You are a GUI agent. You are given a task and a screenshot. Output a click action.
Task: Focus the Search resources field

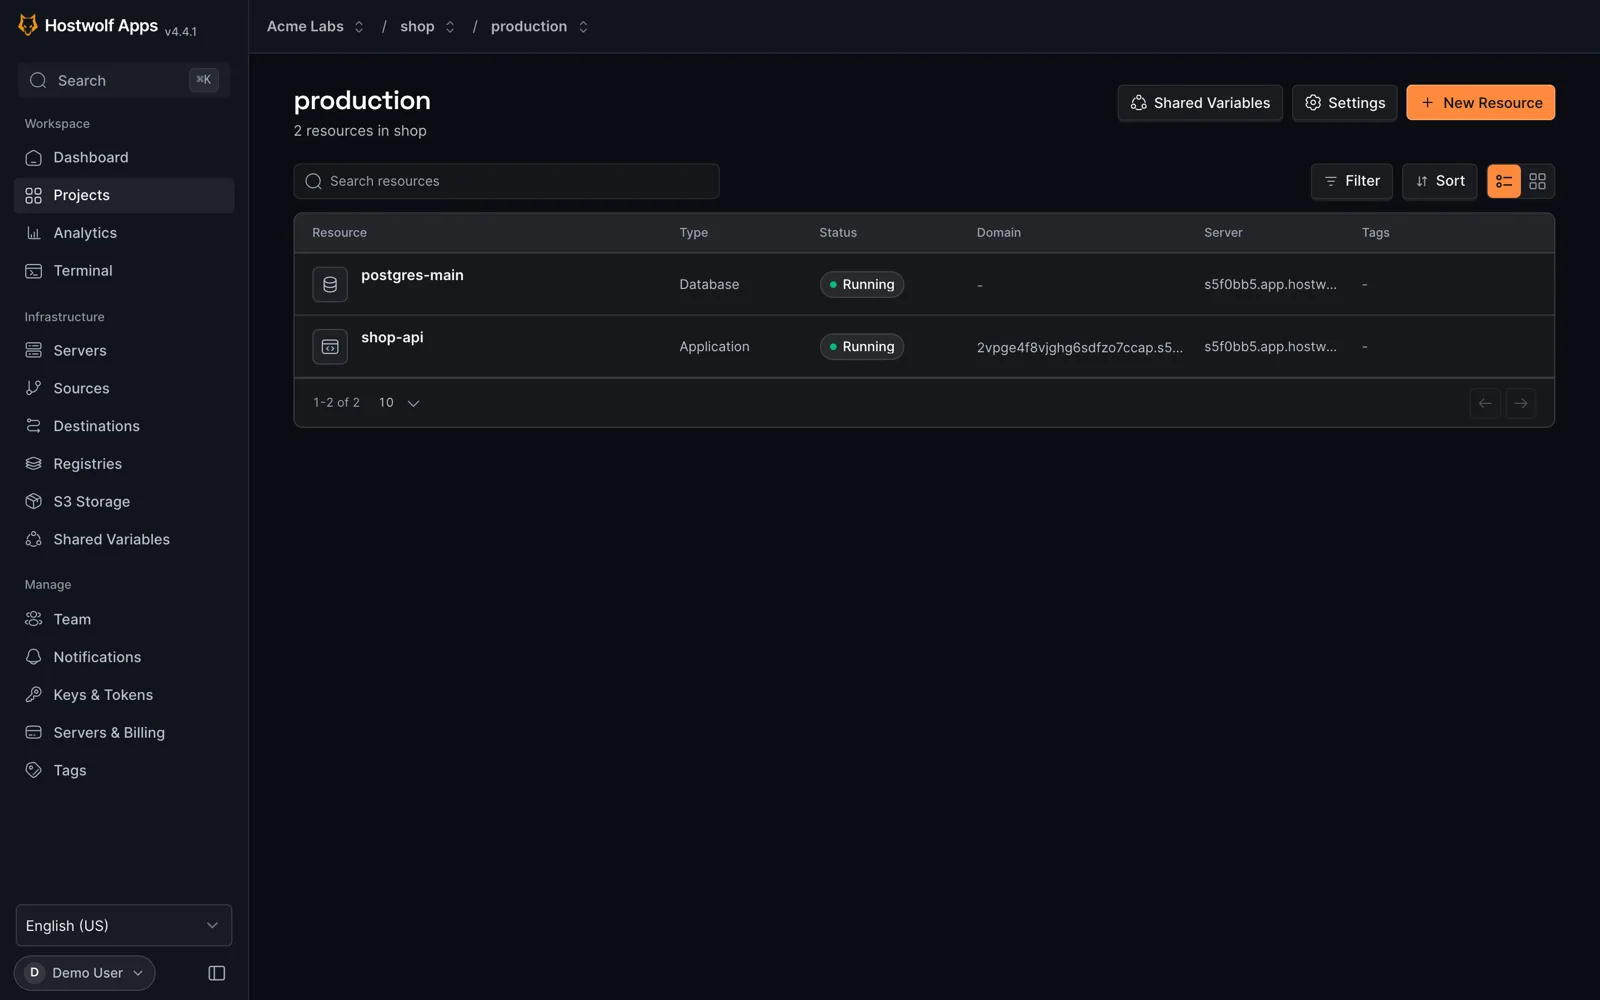(x=506, y=181)
